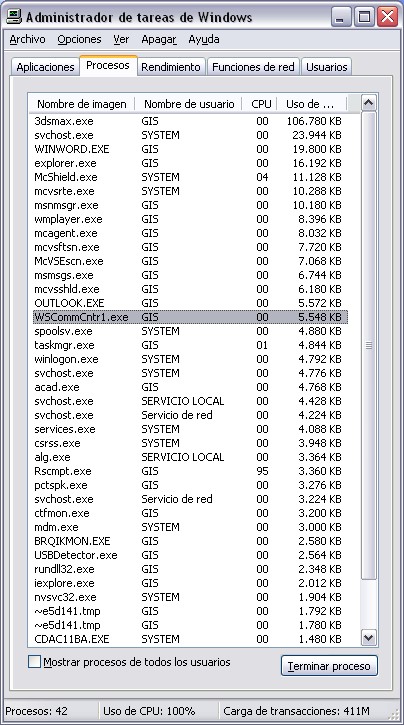The width and height of the screenshot is (404, 725).
Task: Select the OUTLOOK.EXE process
Action: 190,303
